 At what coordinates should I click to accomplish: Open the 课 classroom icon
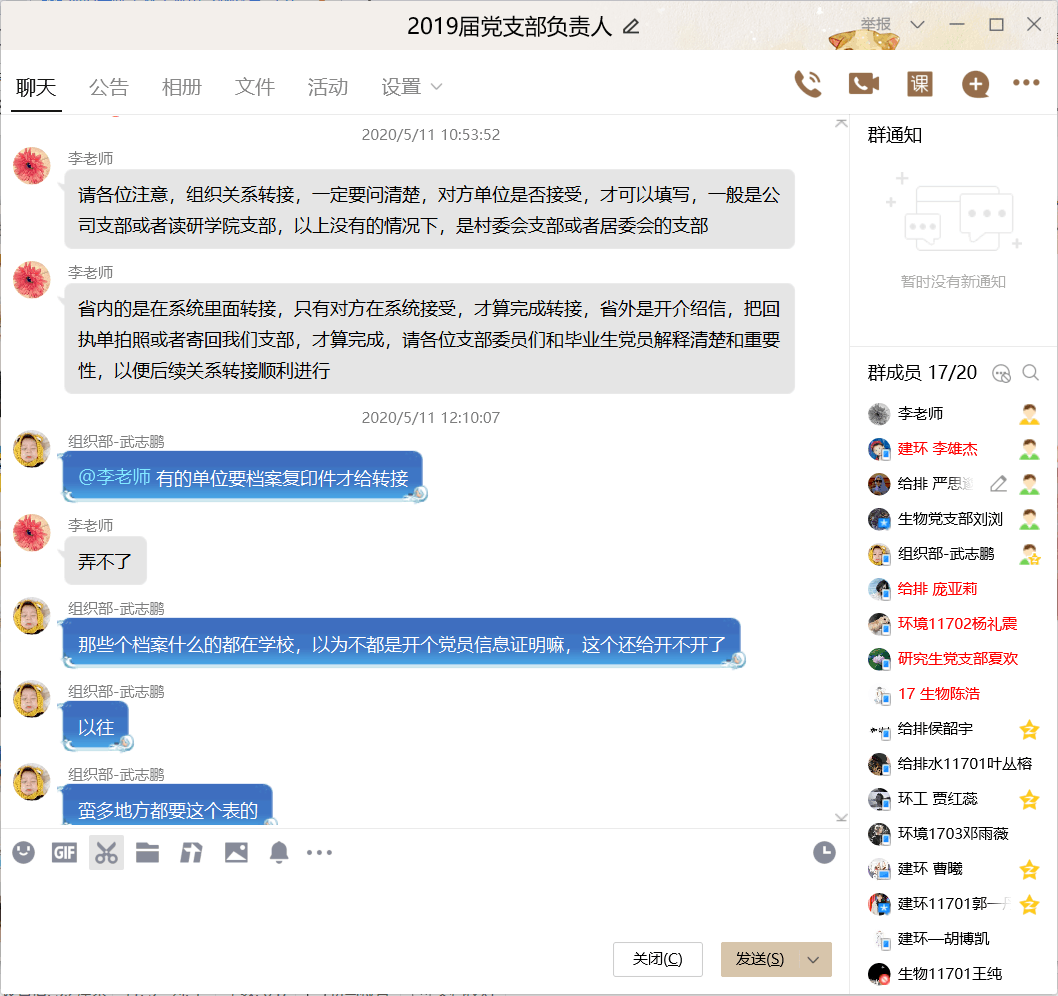click(x=919, y=84)
